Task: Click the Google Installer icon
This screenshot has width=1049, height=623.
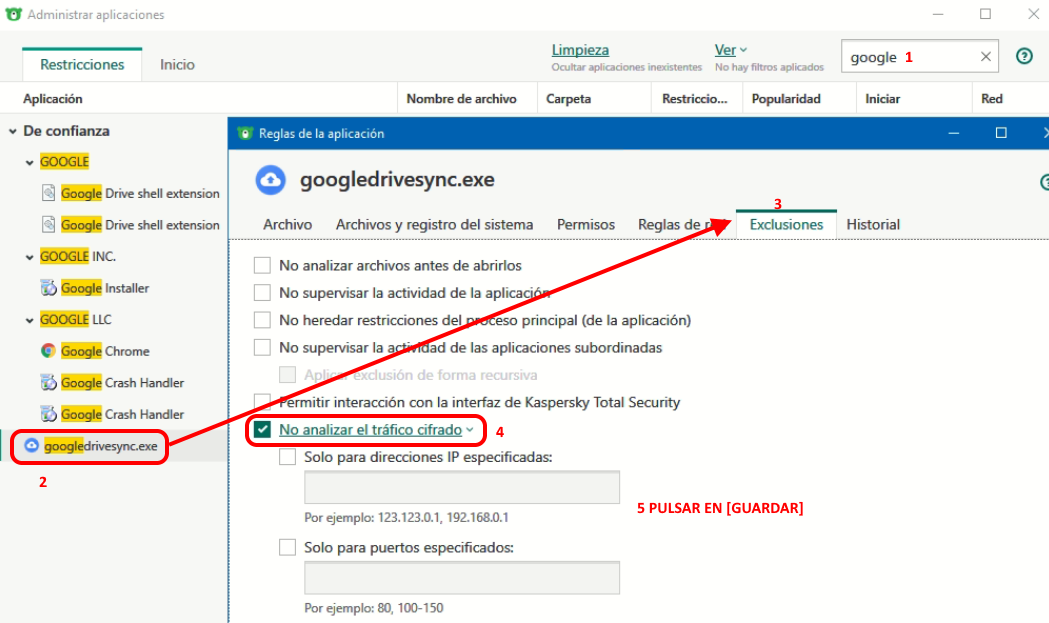Action: [48, 288]
